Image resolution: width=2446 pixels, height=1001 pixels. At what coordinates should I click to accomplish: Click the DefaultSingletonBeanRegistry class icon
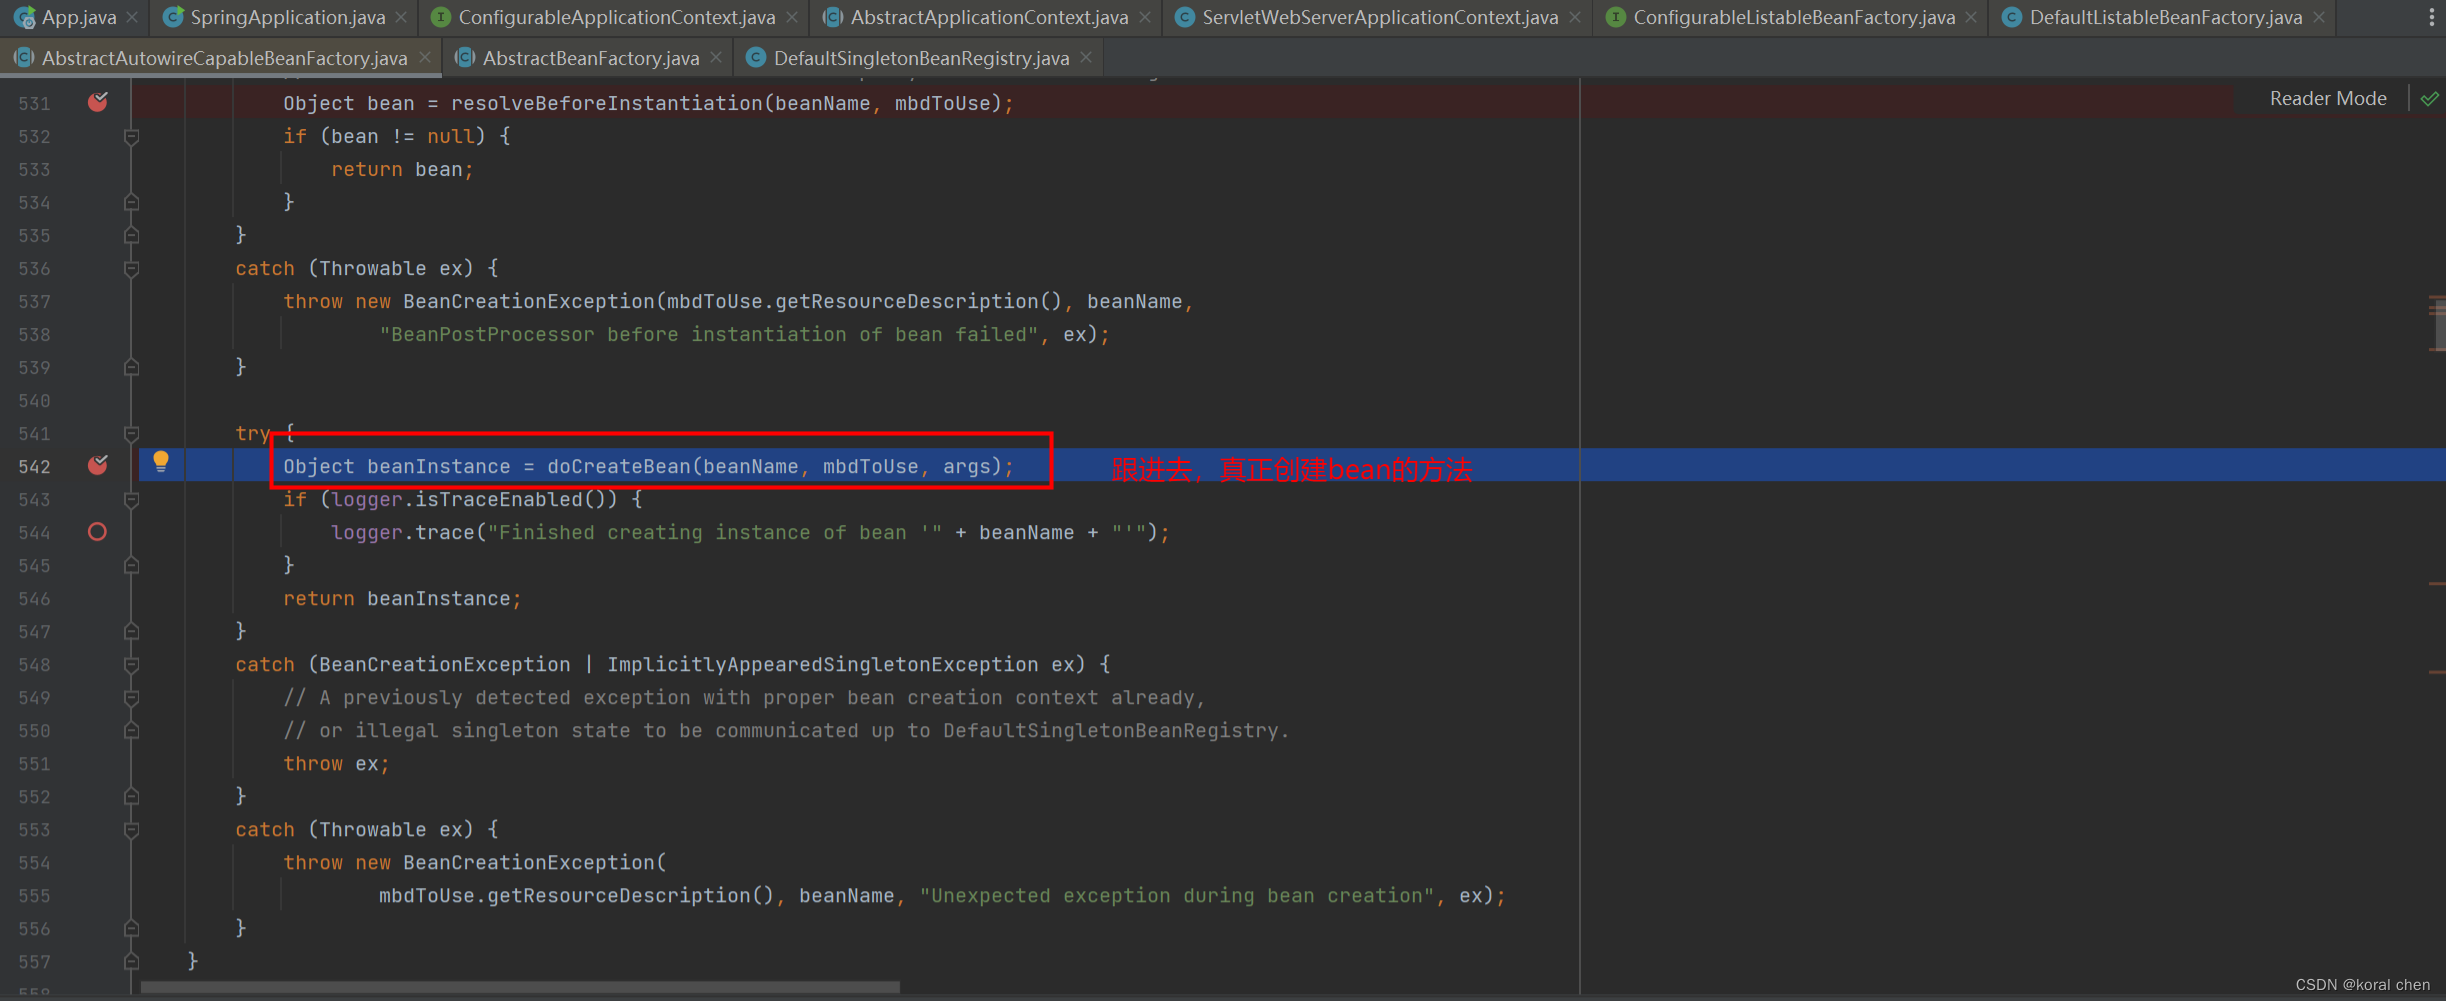pyautogui.click(x=756, y=58)
